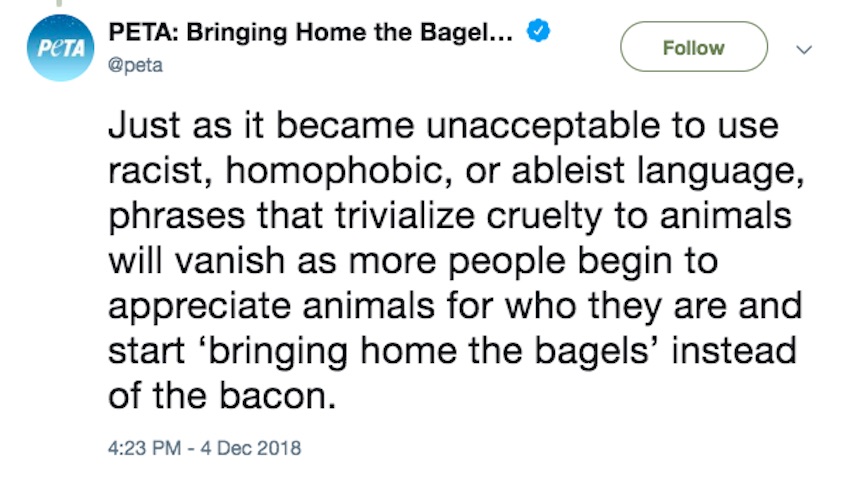
Task: Click the blue verified checkmark badge
Action: [x=538, y=31]
